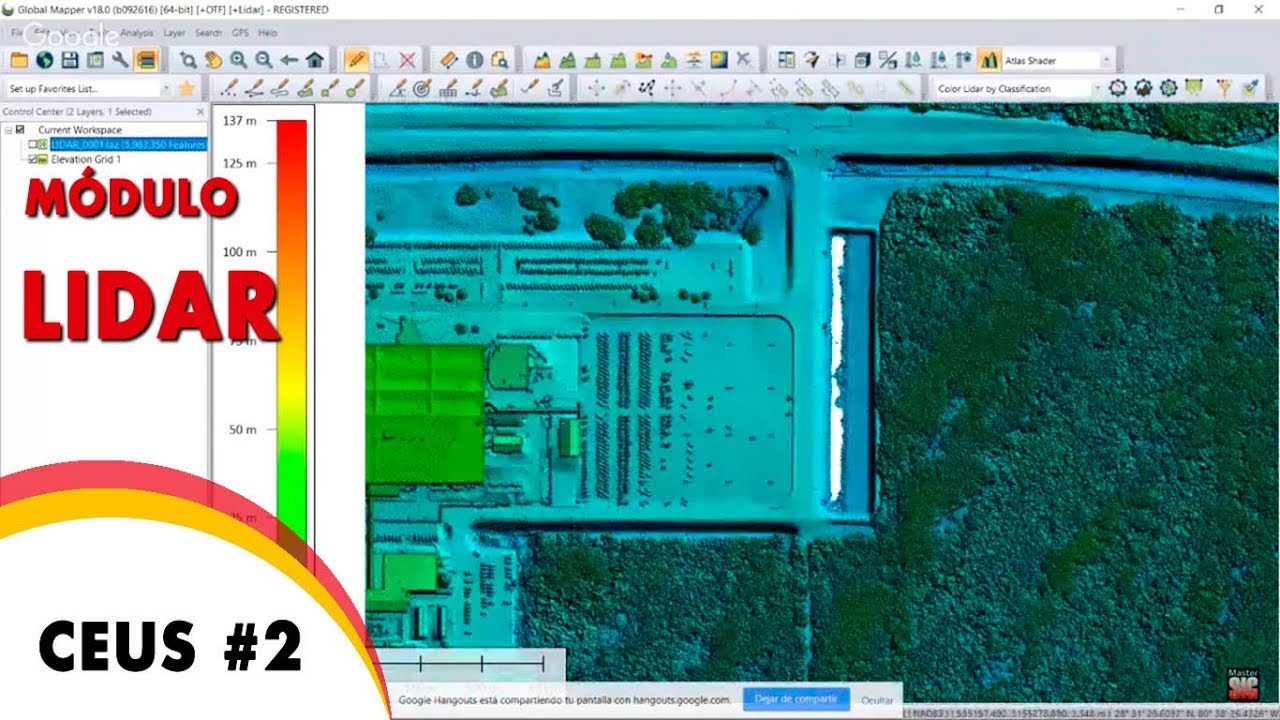
Task: Open the Layer menu
Action: click(174, 33)
